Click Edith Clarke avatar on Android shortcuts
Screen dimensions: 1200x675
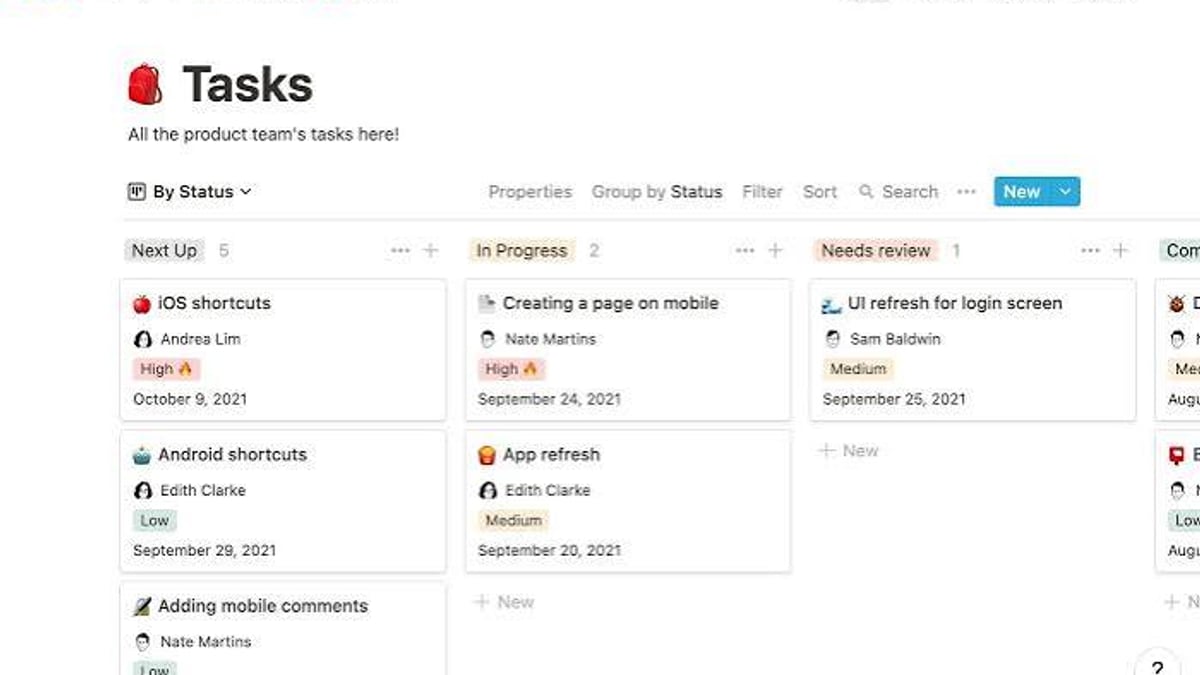tap(143, 490)
